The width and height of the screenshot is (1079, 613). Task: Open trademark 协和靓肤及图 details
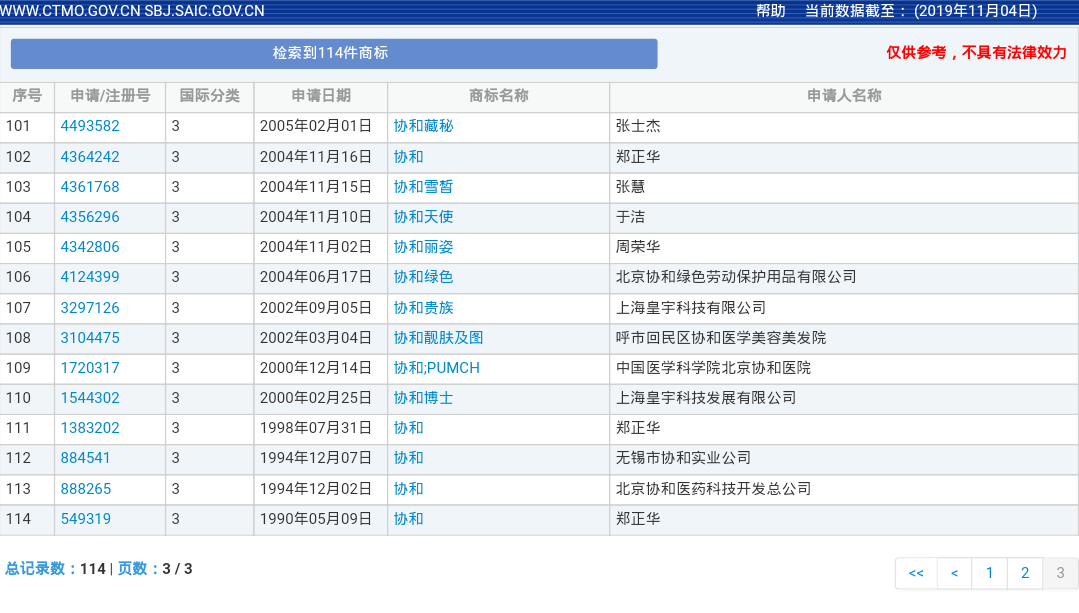(438, 338)
